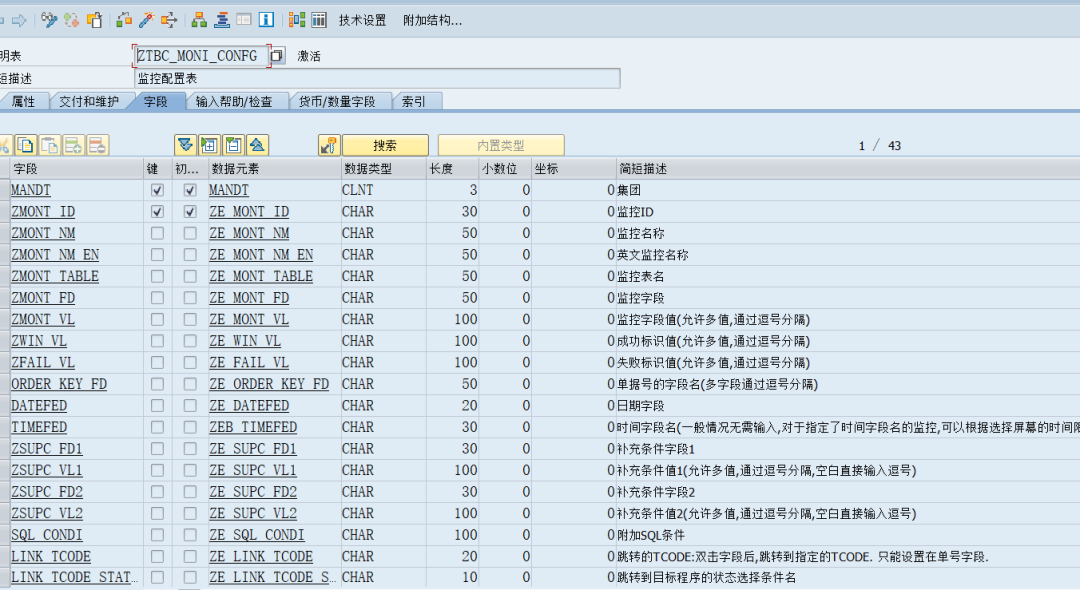Toggle initial value checkbox for ZMONT_ID row
This screenshot has height=590, width=1080.
(x=190, y=211)
